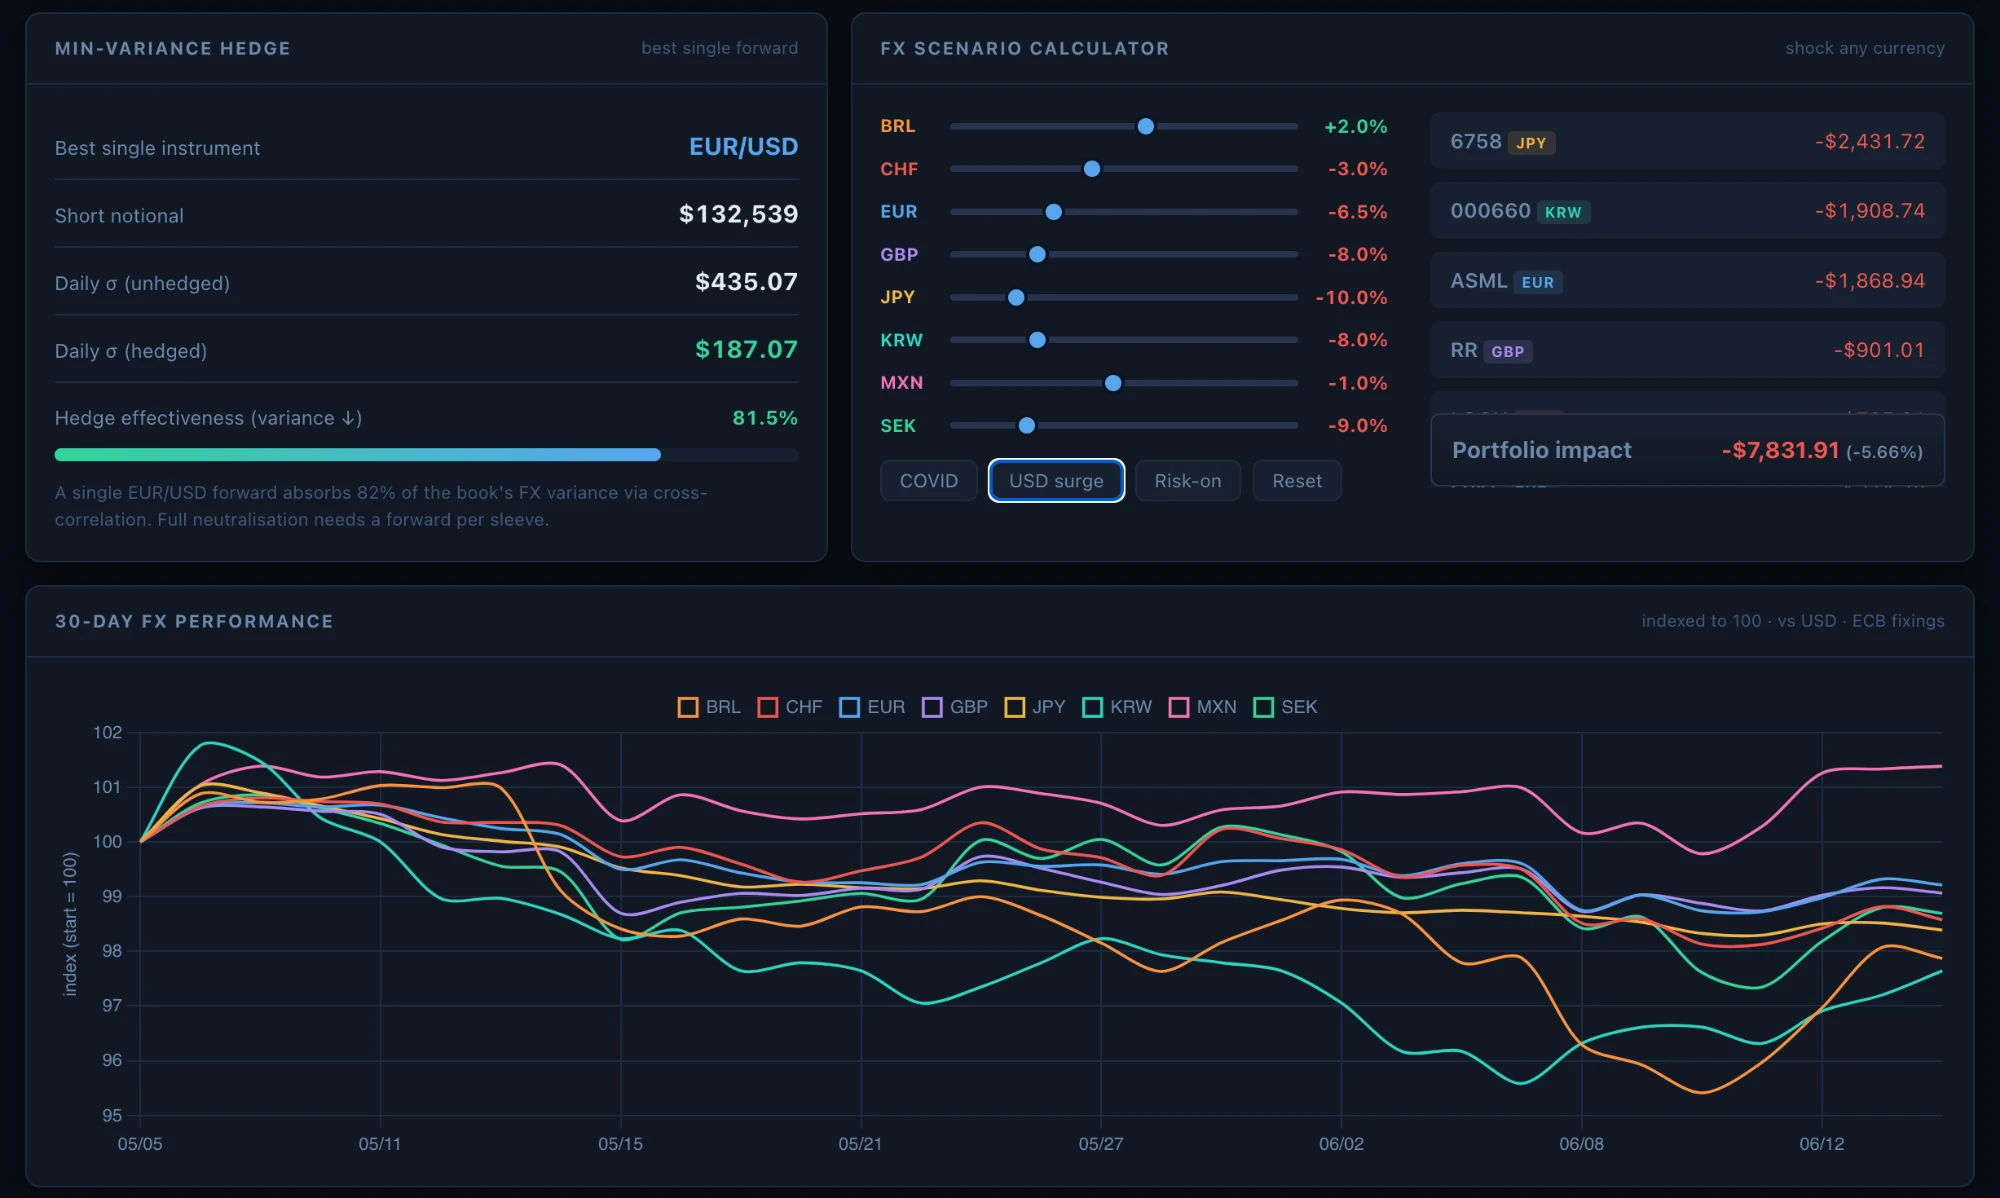
Task: Select the 000660 KRW position row
Action: click(1687, 211)
